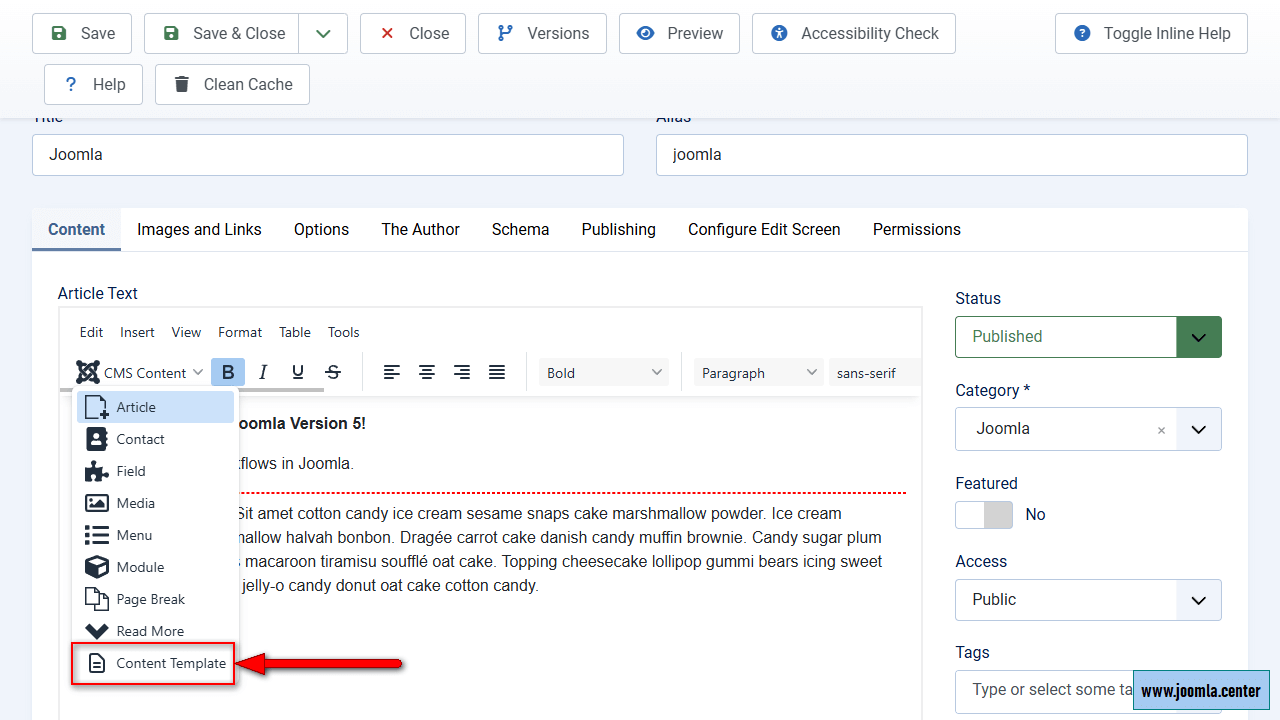The image size is (1280, 720).
Task: Click the Save & Close button
Action: point(222,33)
